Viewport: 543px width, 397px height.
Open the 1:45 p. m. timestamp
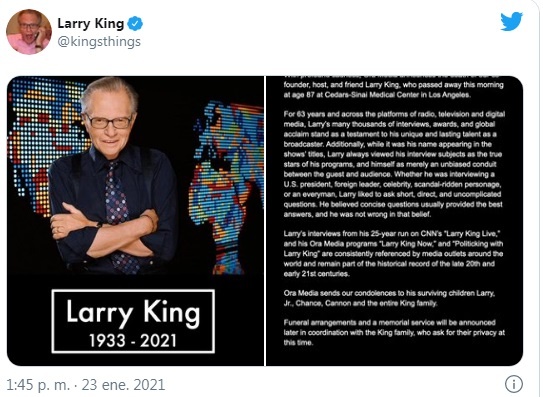point(38,385)
